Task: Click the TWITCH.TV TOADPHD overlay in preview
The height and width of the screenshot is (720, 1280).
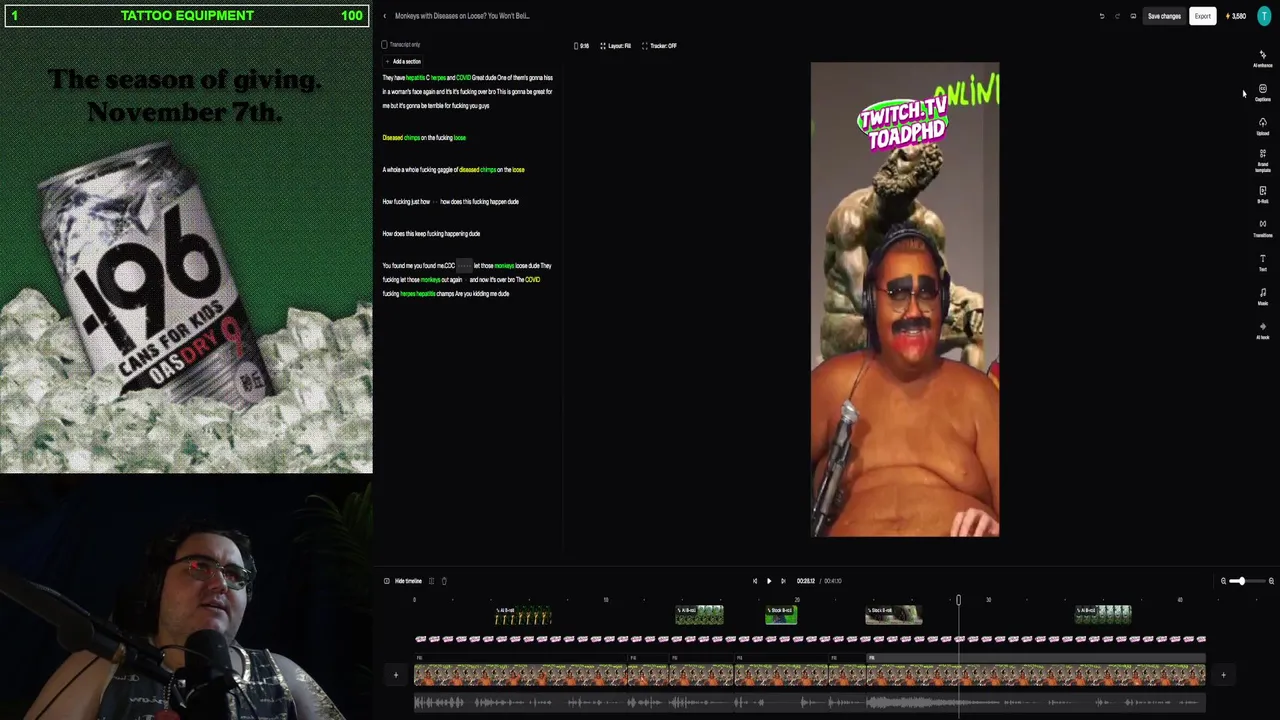Action: (902, 124)
